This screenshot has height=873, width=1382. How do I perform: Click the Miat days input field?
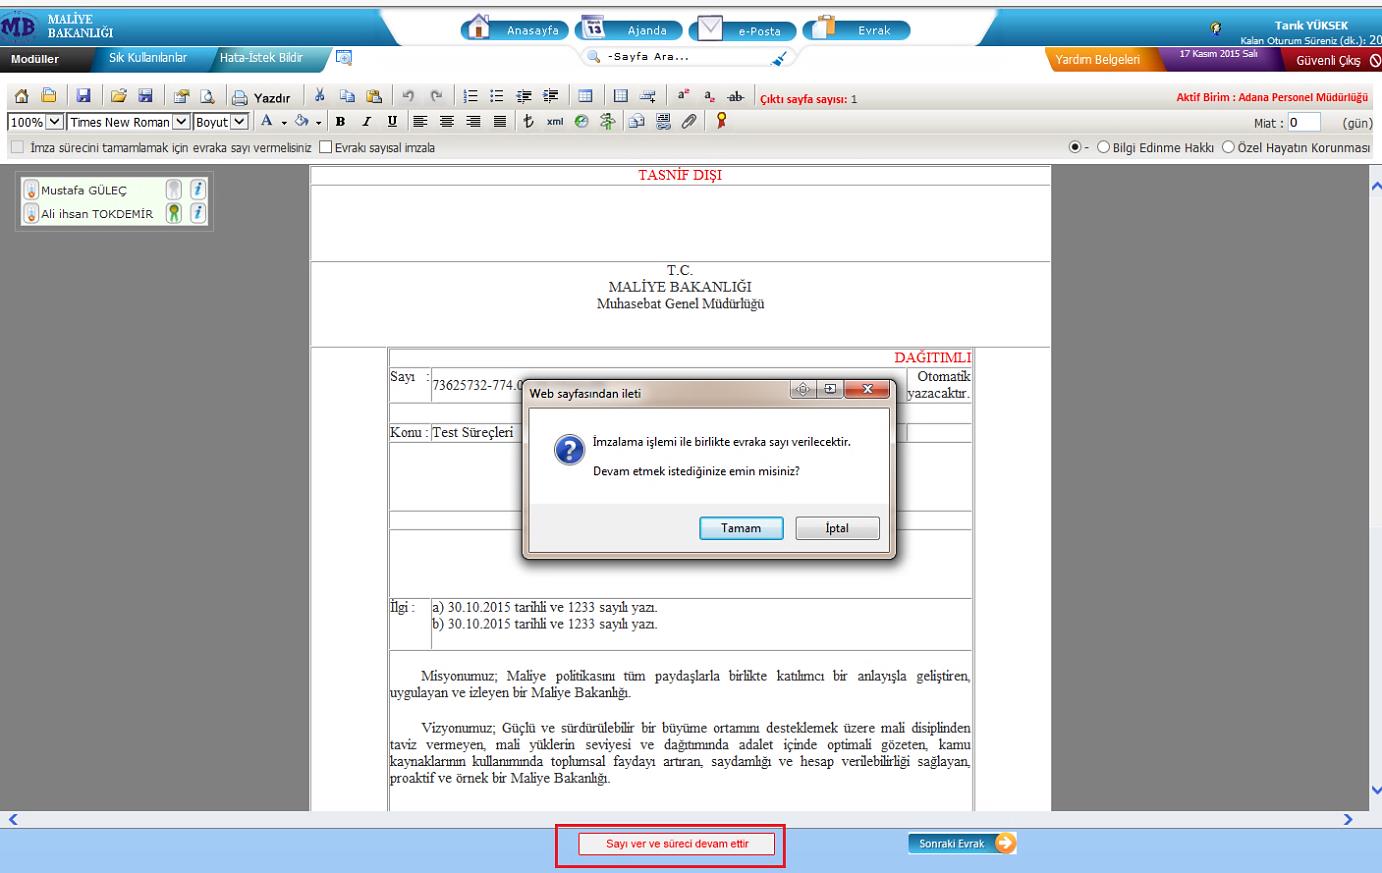coord(1304,122)
